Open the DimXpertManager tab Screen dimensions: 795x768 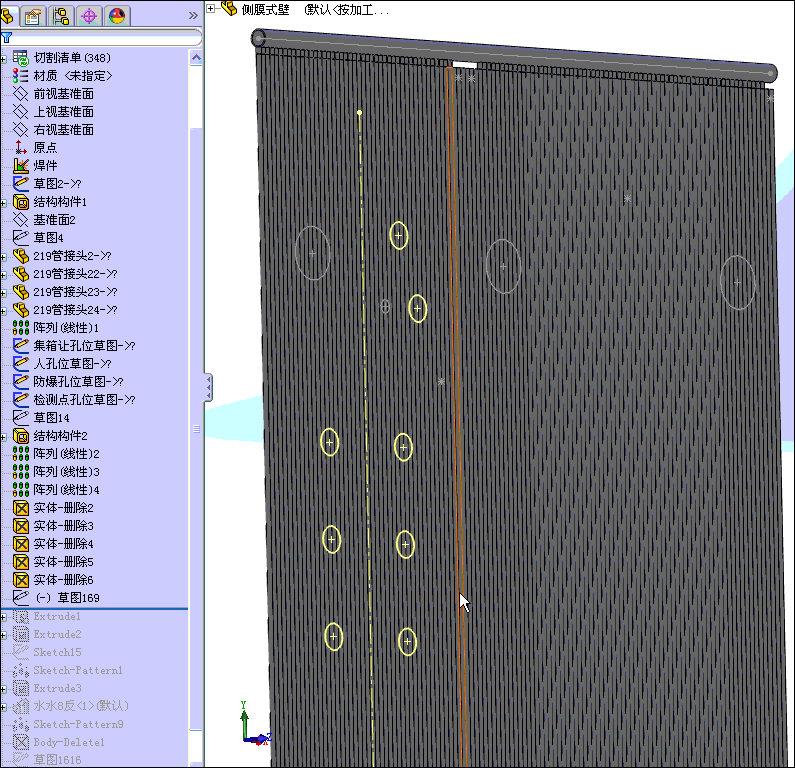89,16
